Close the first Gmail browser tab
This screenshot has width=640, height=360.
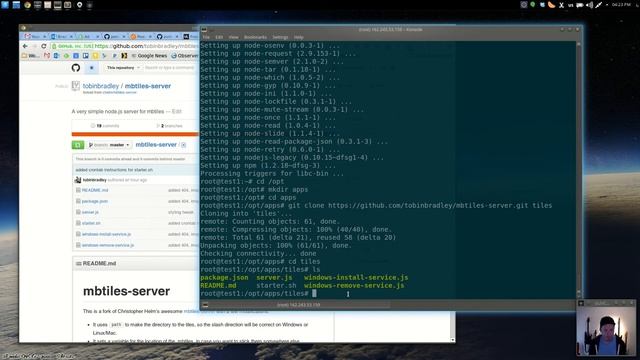click(44, 37)
